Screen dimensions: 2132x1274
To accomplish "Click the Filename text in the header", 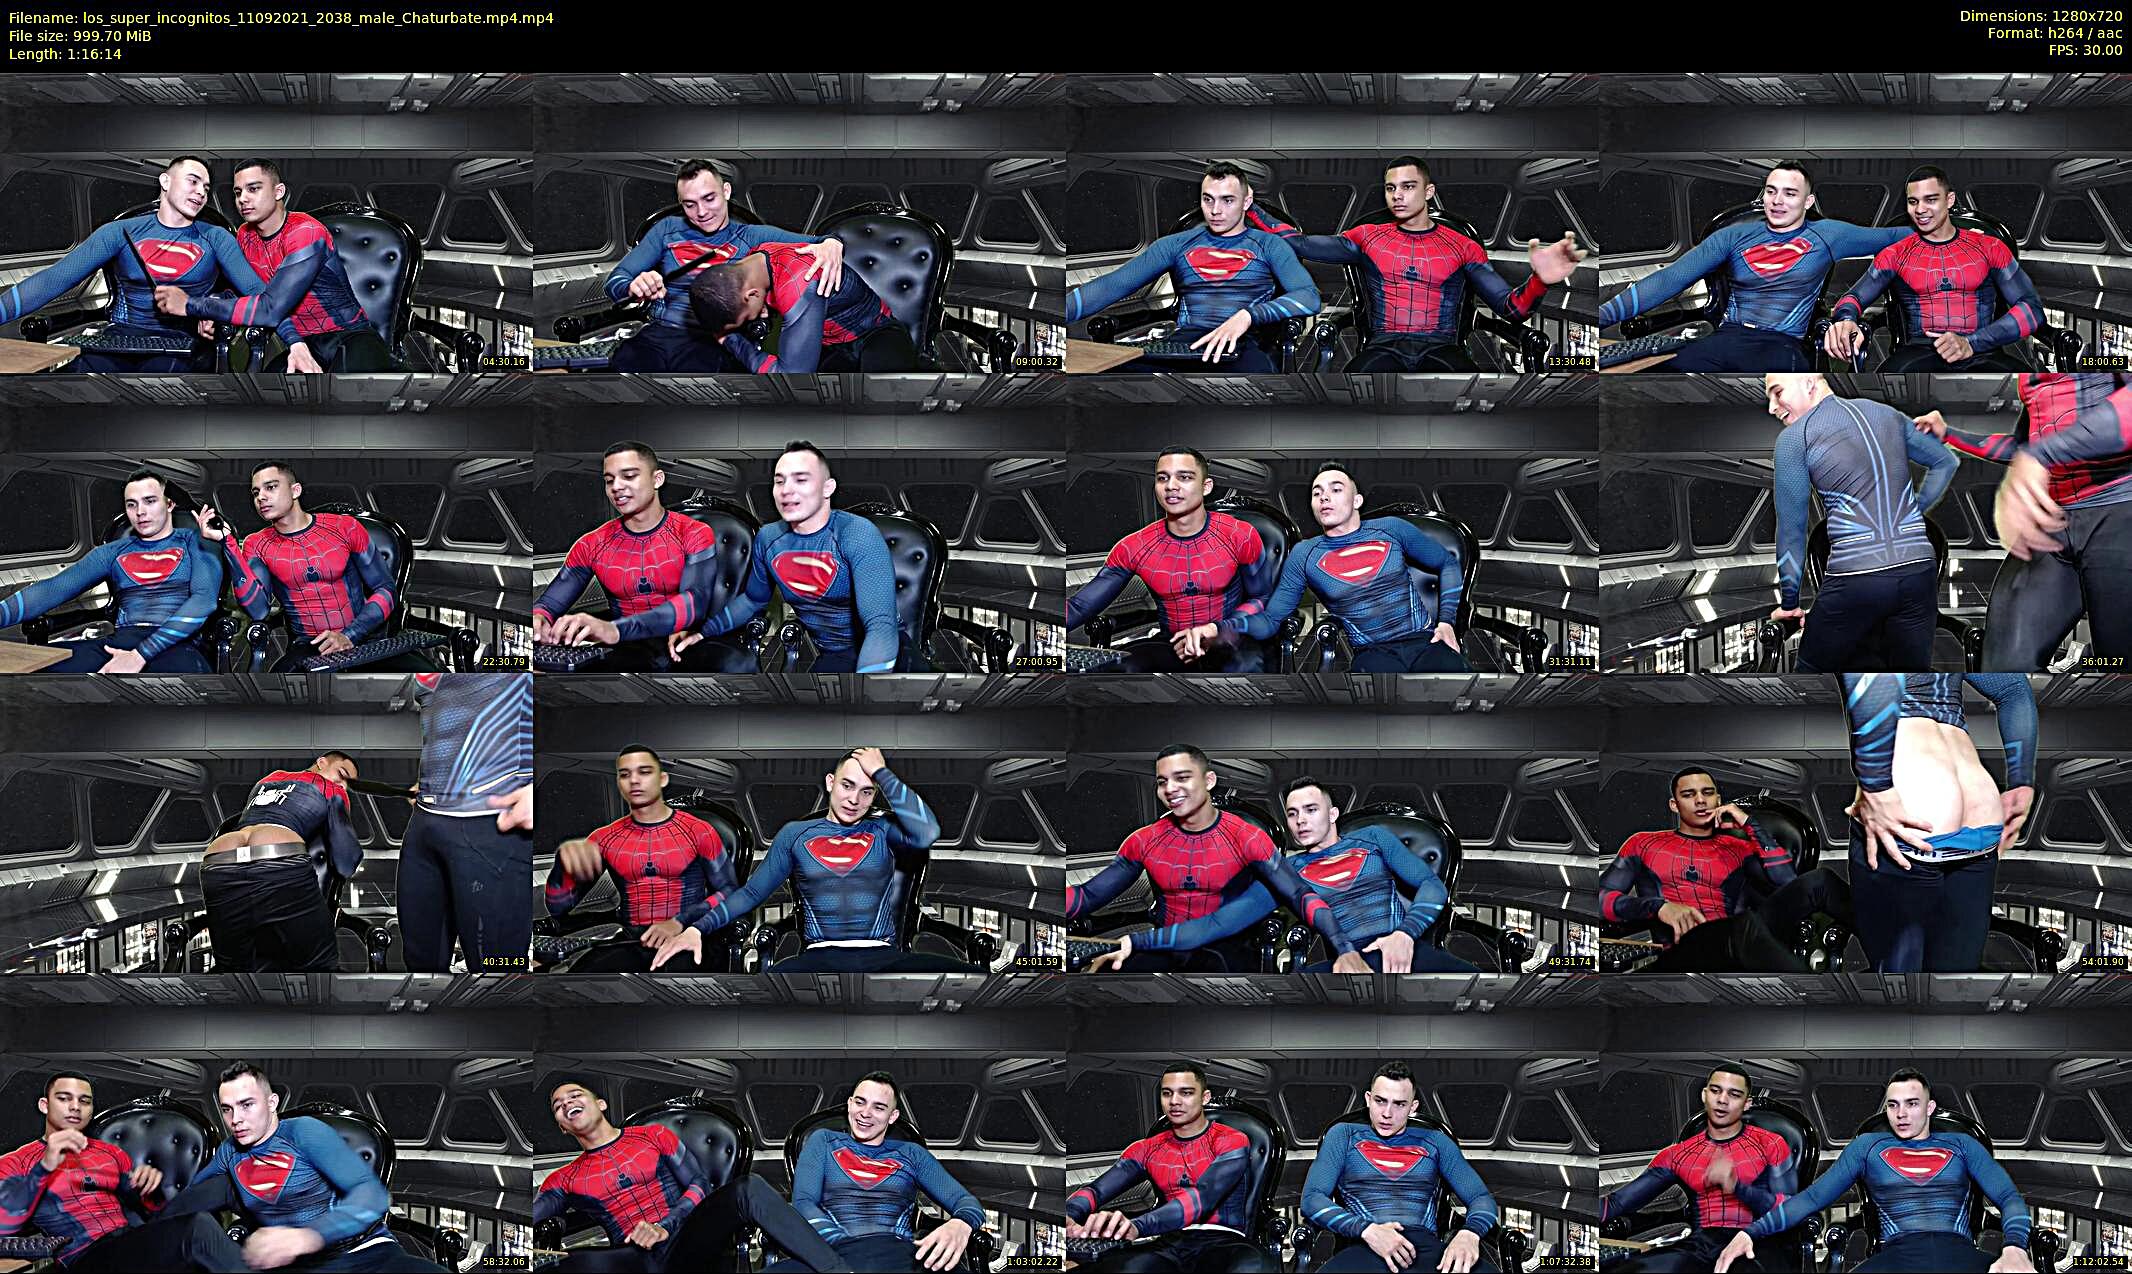I will (281, 18).
